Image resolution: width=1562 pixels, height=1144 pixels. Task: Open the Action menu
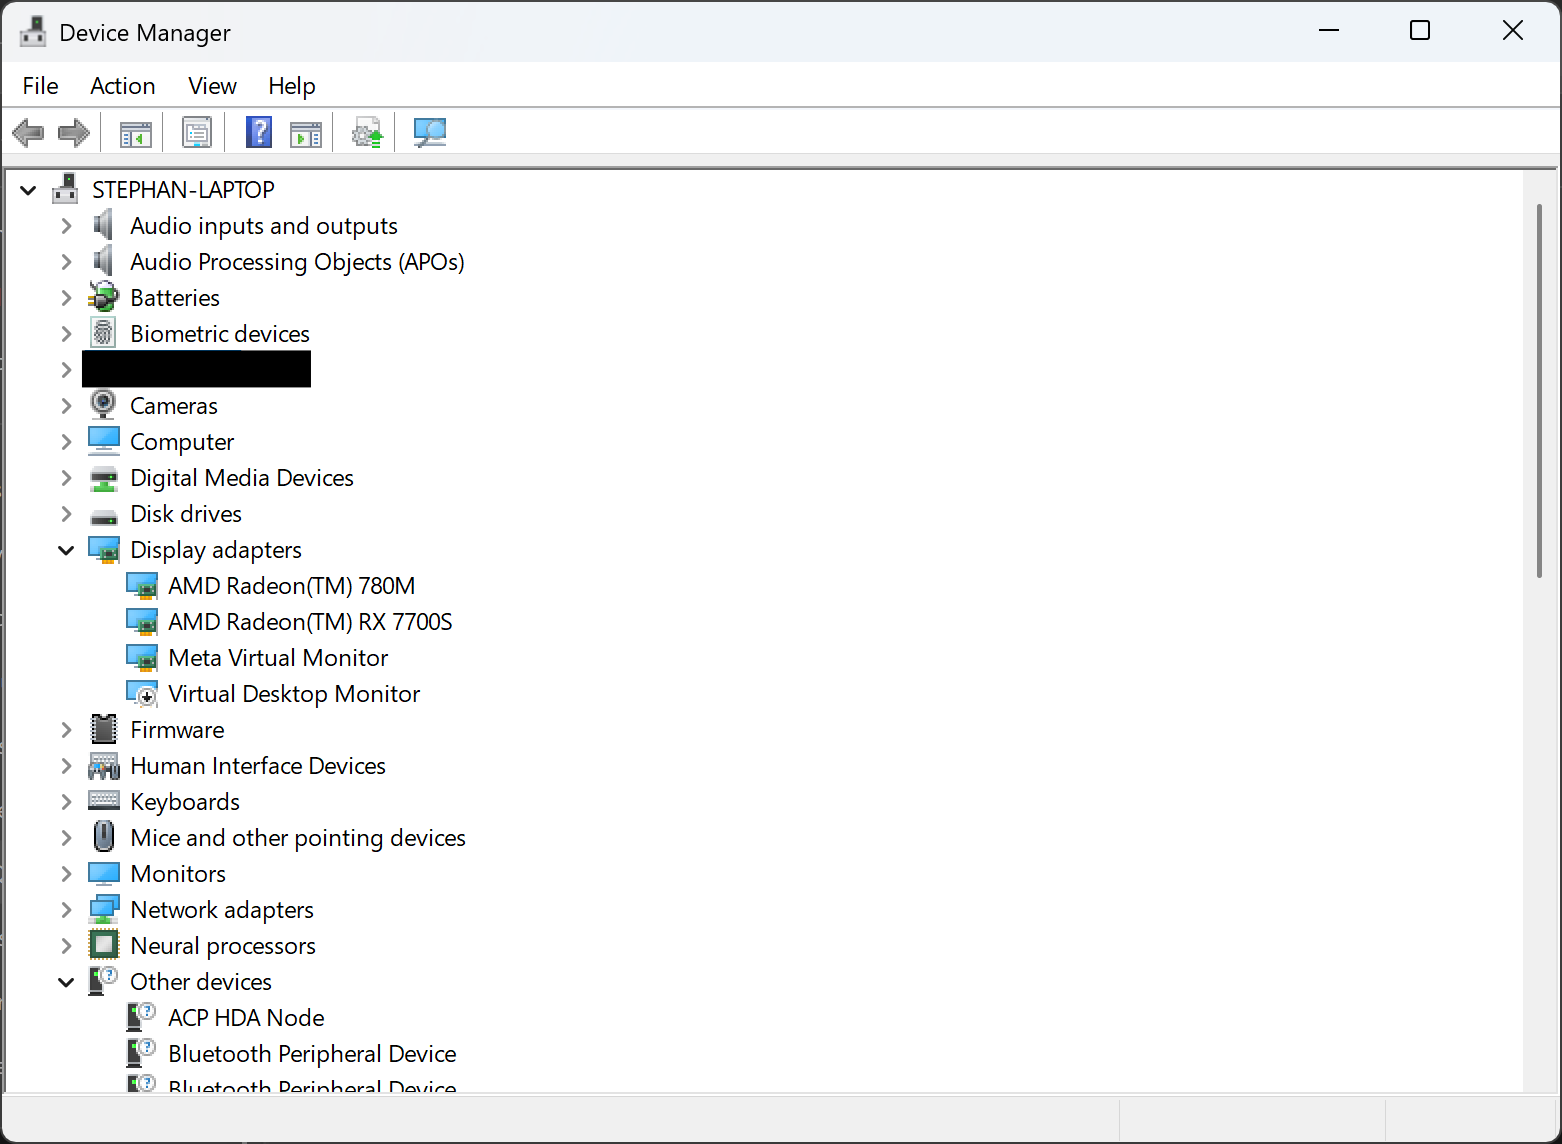pyautogui.click(x=122, y=85)
